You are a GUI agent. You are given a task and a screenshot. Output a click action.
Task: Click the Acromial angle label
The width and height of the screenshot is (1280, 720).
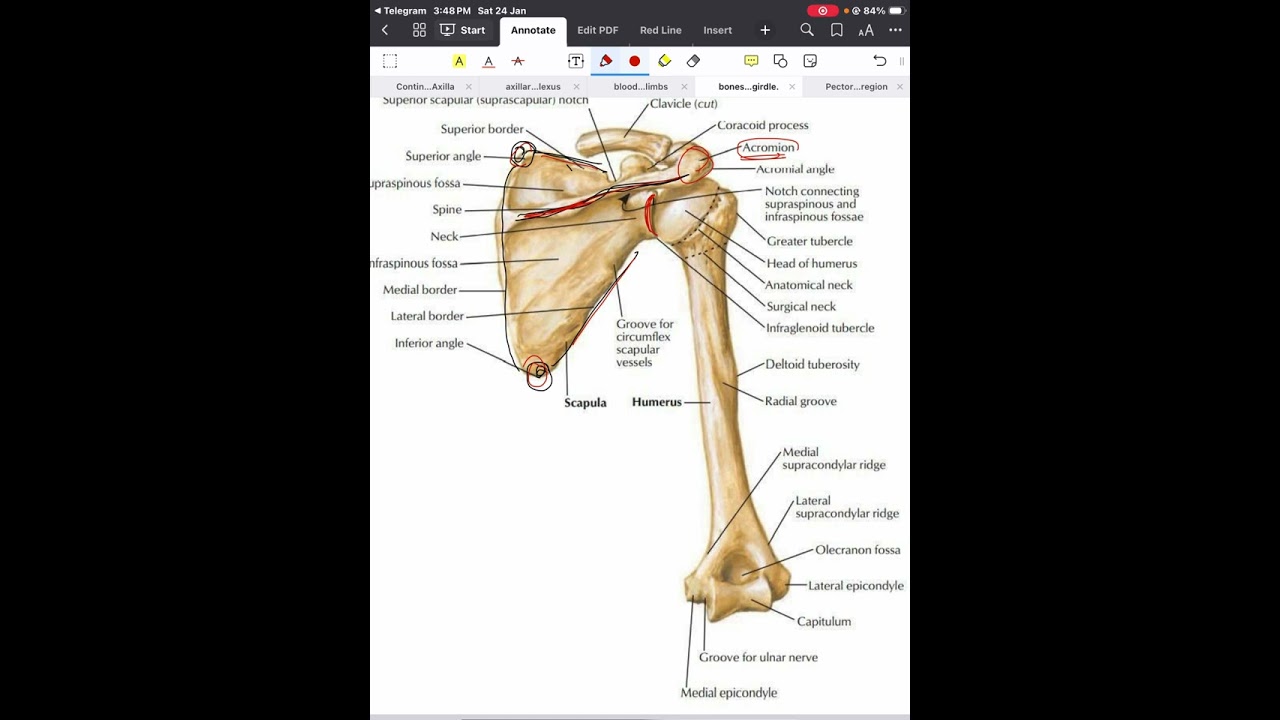coord(795,169)
